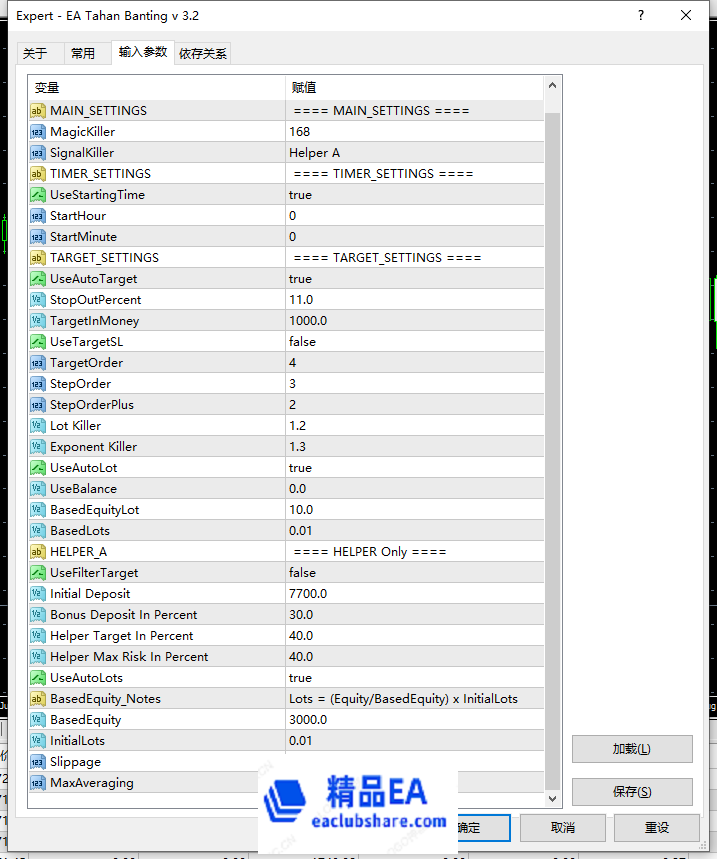Click the UseFilterTarget boolean icon
Viewport: 717px width, 859px height.
pyautogui.click(x=37, y=573)
